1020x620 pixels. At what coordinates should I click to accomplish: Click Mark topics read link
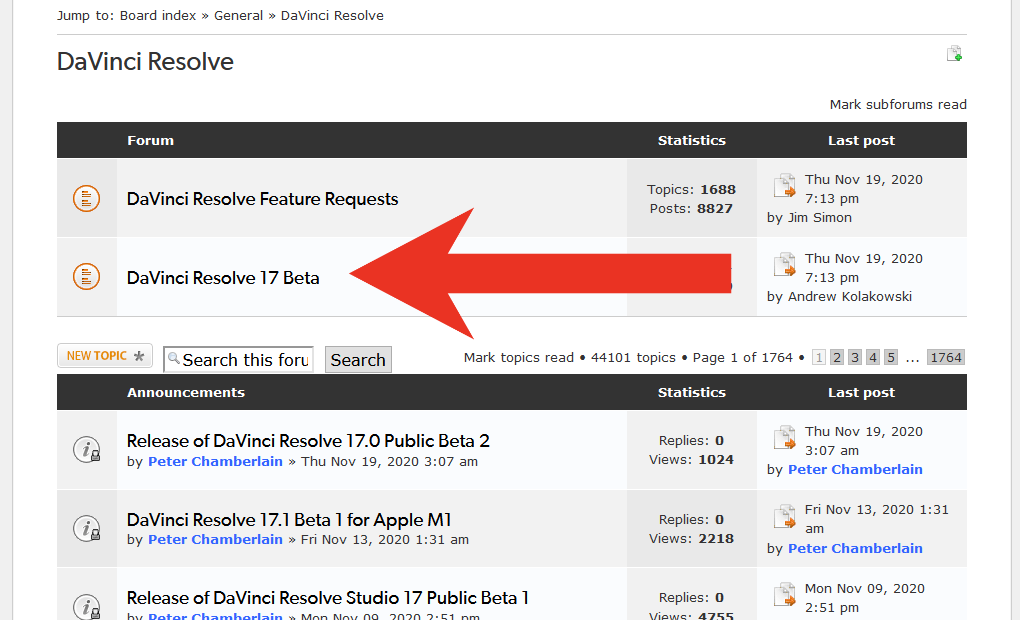(x=518, y=358)
